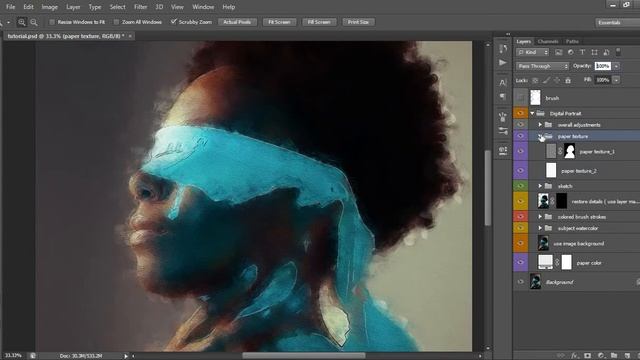
Task: Lock position move icon
Action: pos(557,80)
